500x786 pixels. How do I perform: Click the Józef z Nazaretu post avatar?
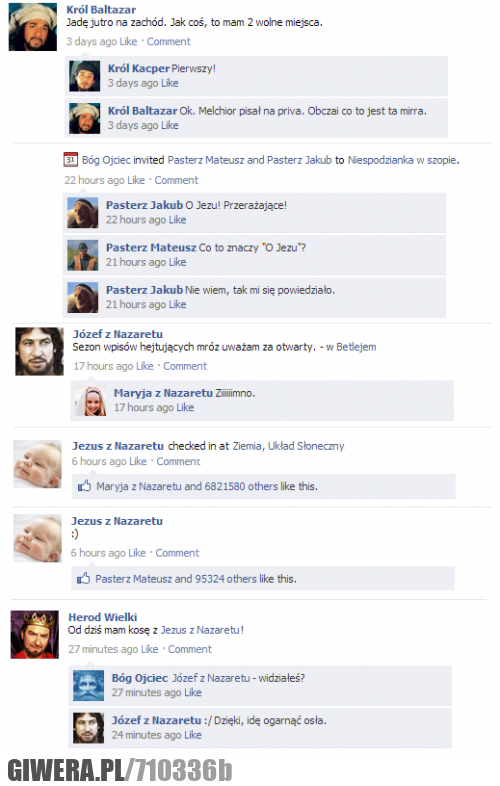click(x=39, y=351)
